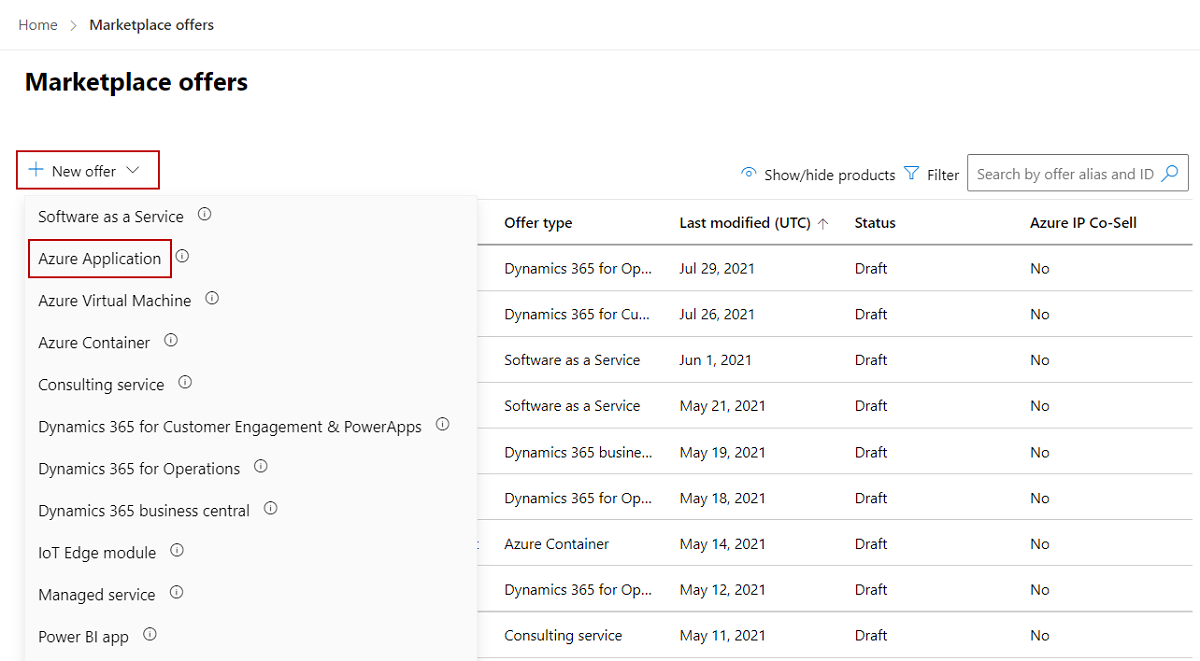Click info icon beside Azure Virtual Machine
This screenshot has width=1200, height=661.
[212, 299]
